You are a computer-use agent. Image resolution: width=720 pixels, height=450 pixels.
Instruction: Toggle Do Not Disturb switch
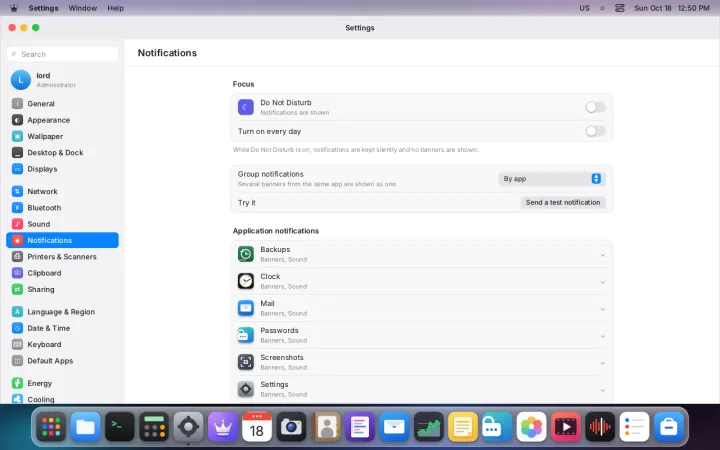[595, 107]
